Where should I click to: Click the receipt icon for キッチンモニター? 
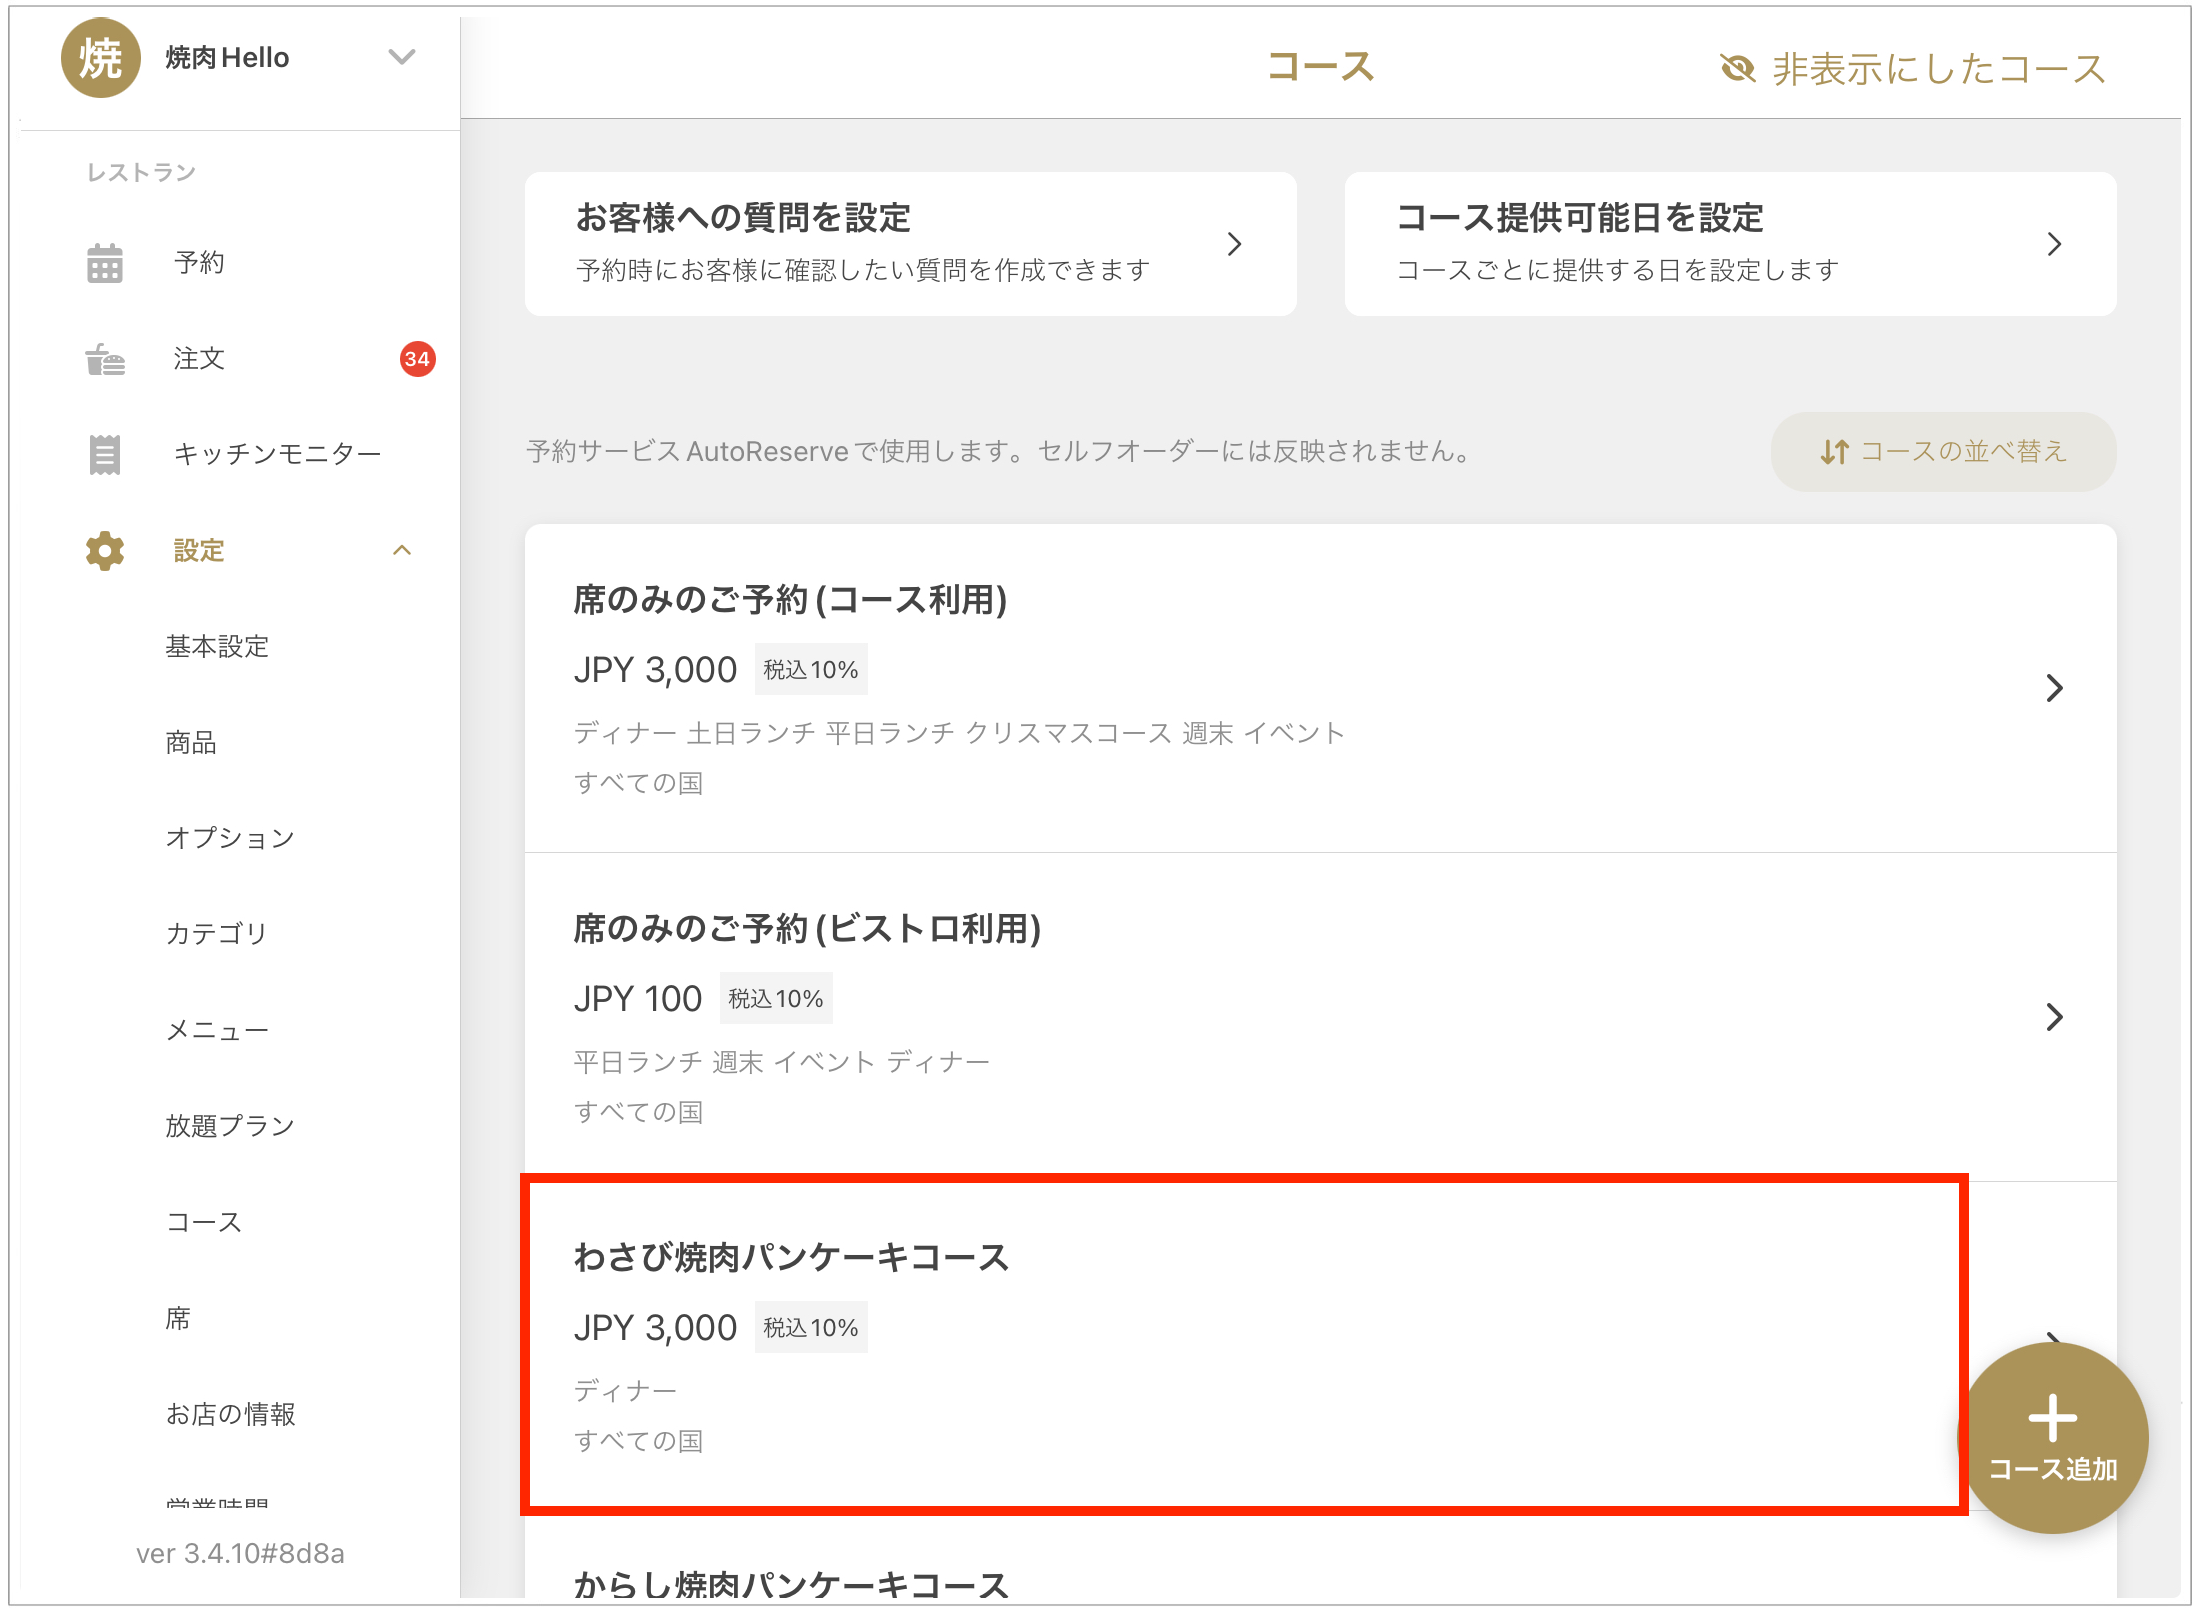point(104,454)
